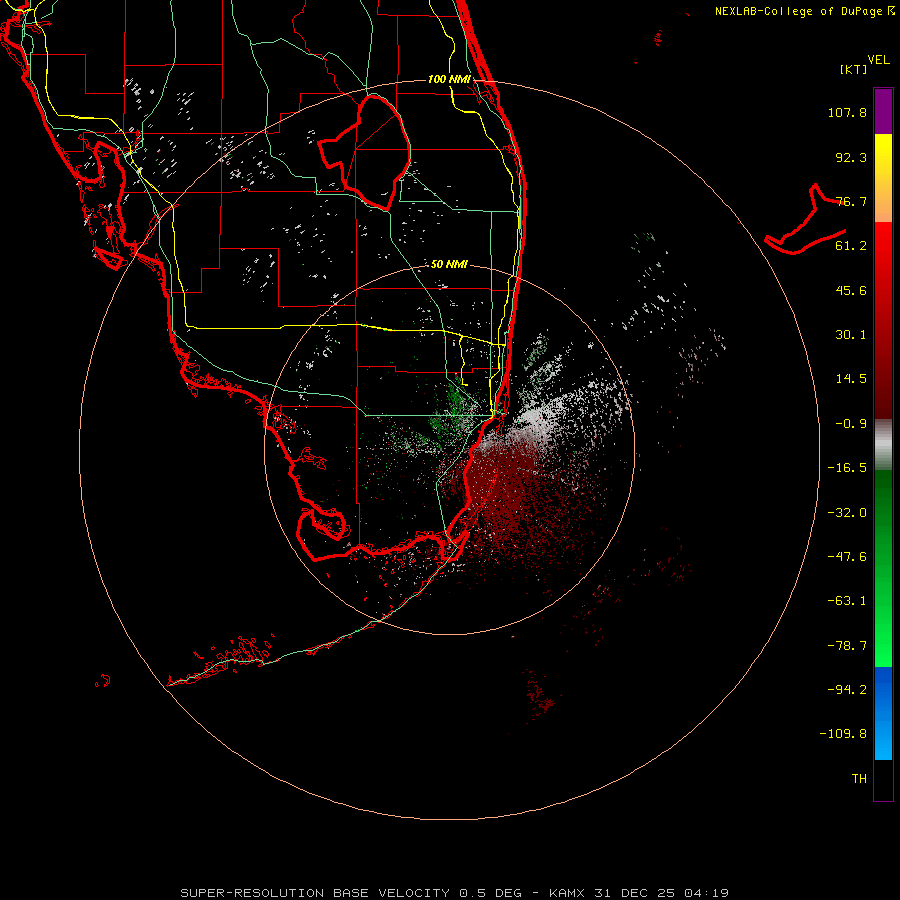Click the 61.2 legend value

851,246
